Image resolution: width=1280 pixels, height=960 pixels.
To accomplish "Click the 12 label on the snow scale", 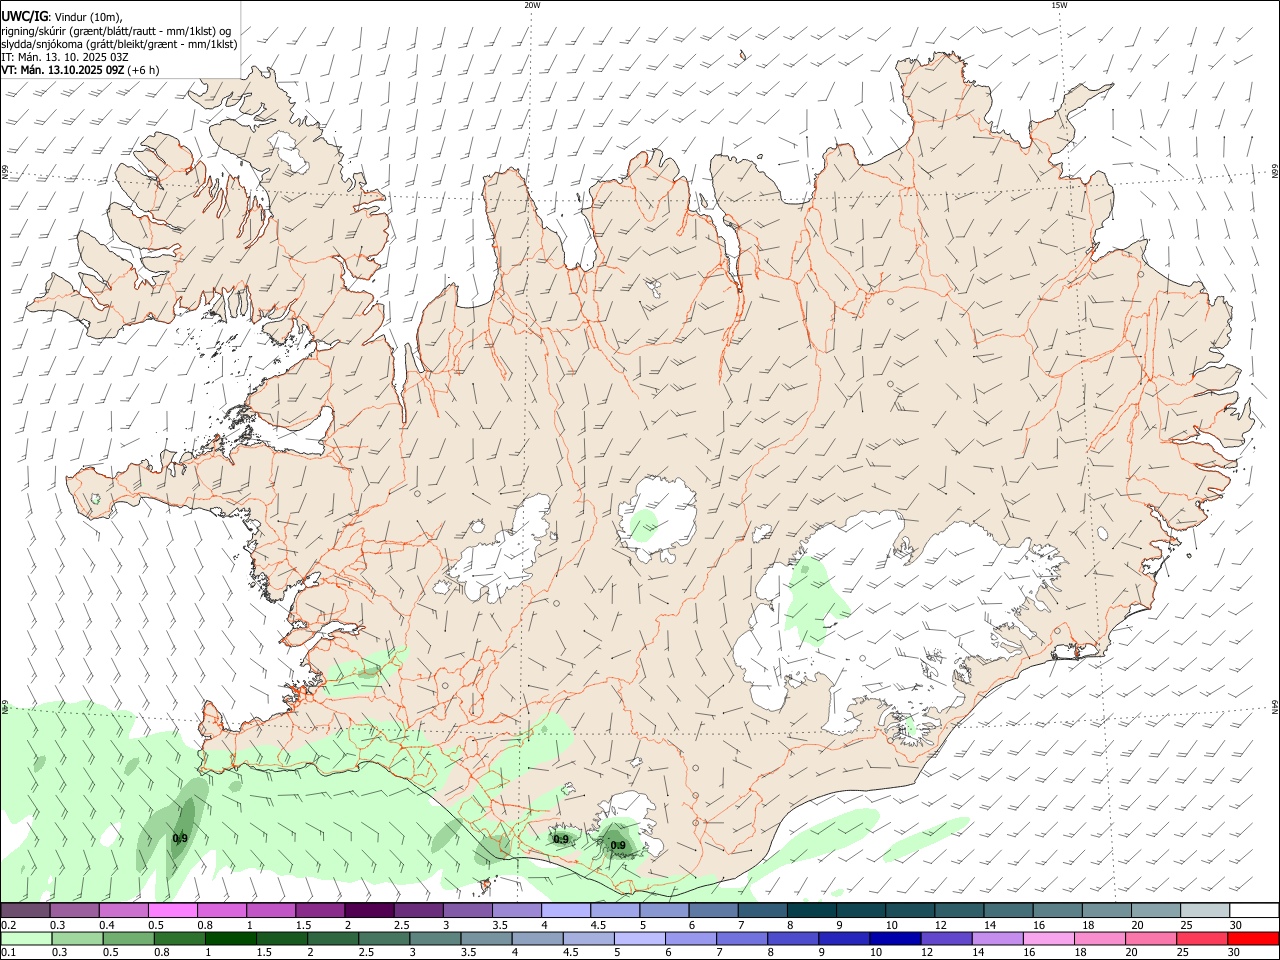I will (x=941, y=925).
